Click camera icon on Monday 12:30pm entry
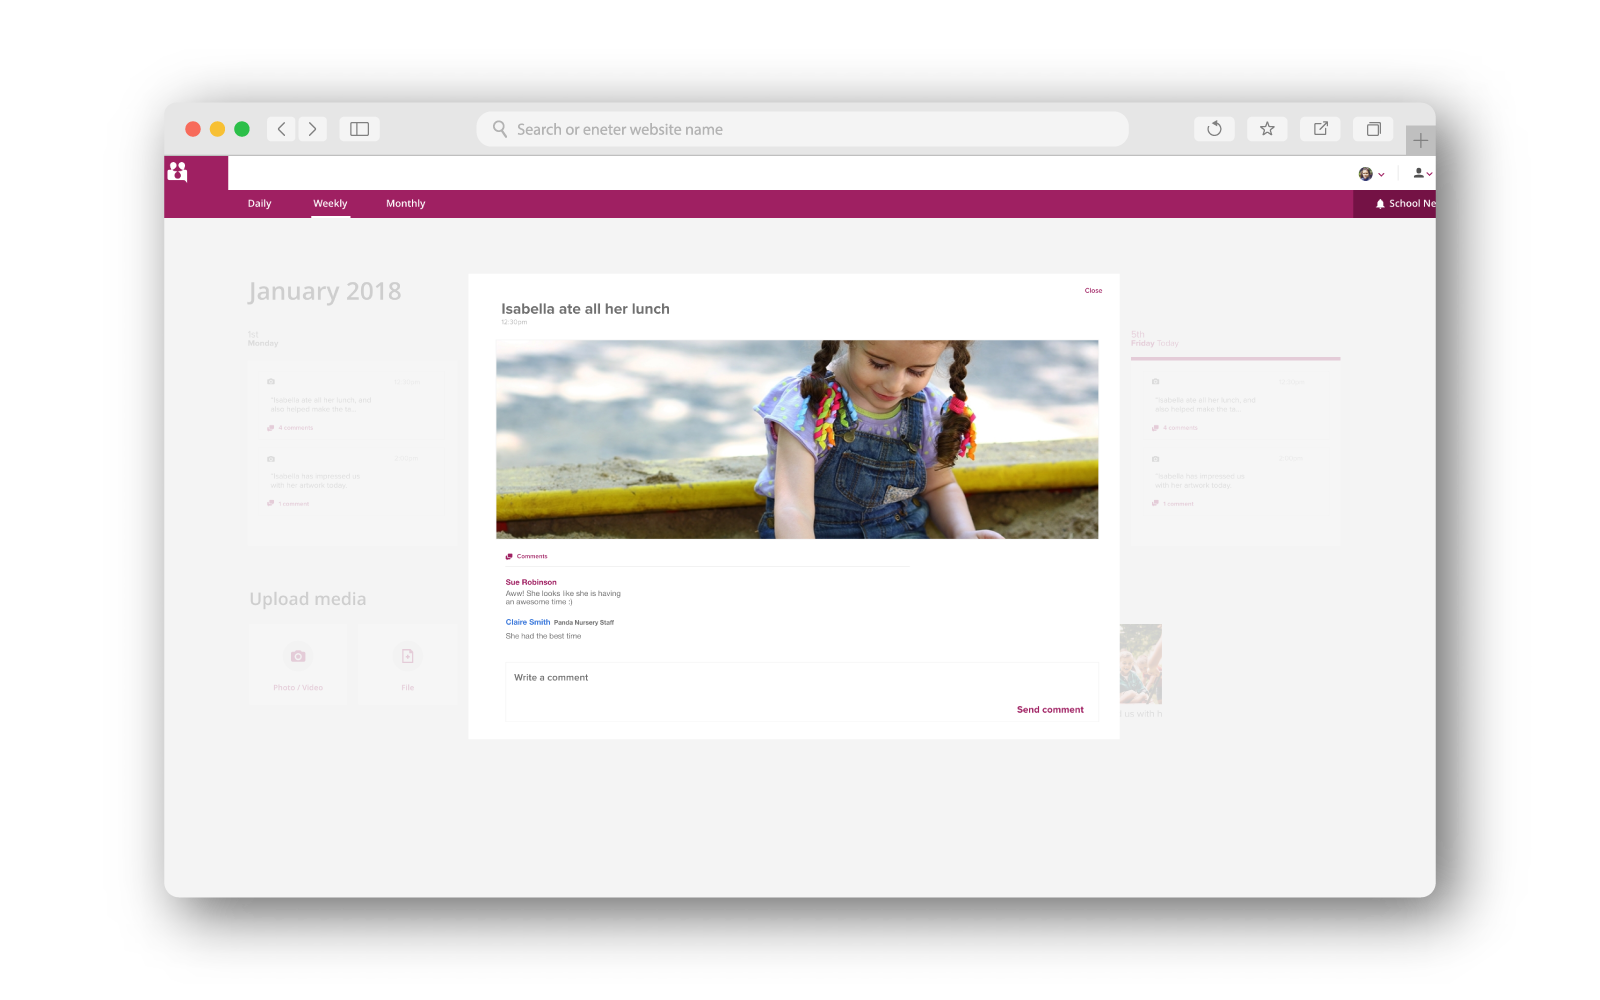 click(271, 381)
